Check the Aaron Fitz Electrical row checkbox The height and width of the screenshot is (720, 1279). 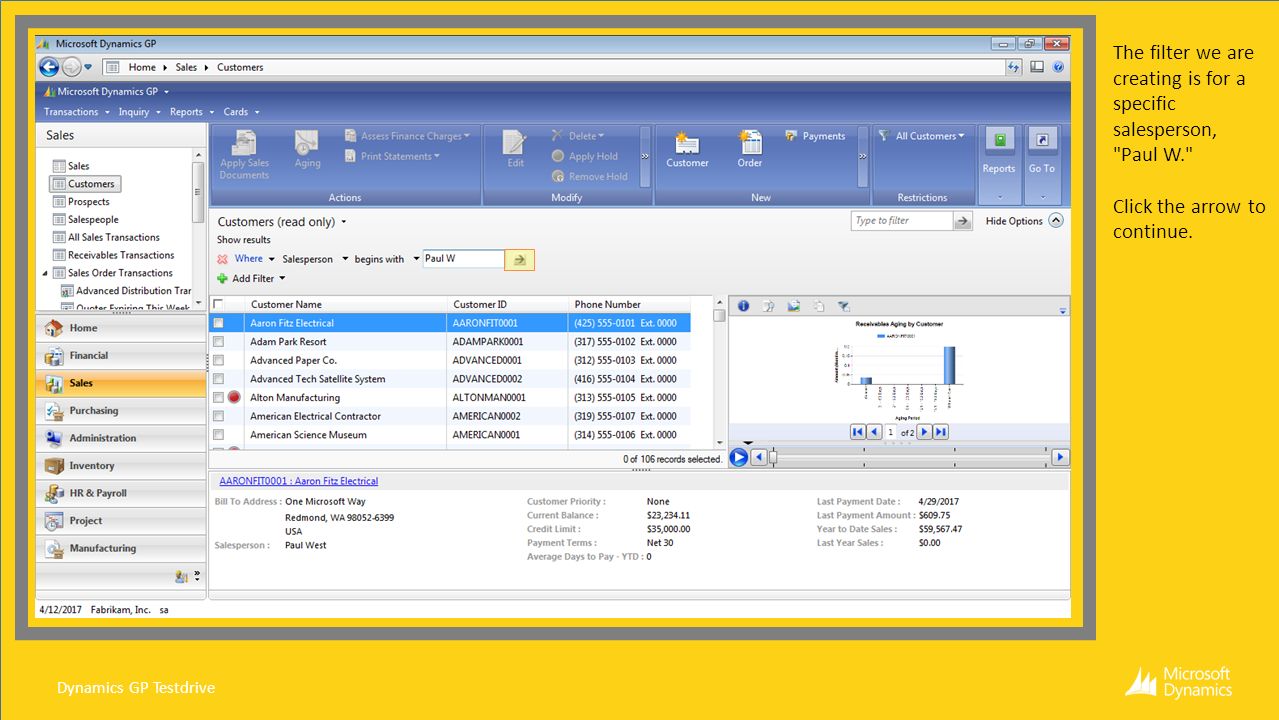pos(218,323)
